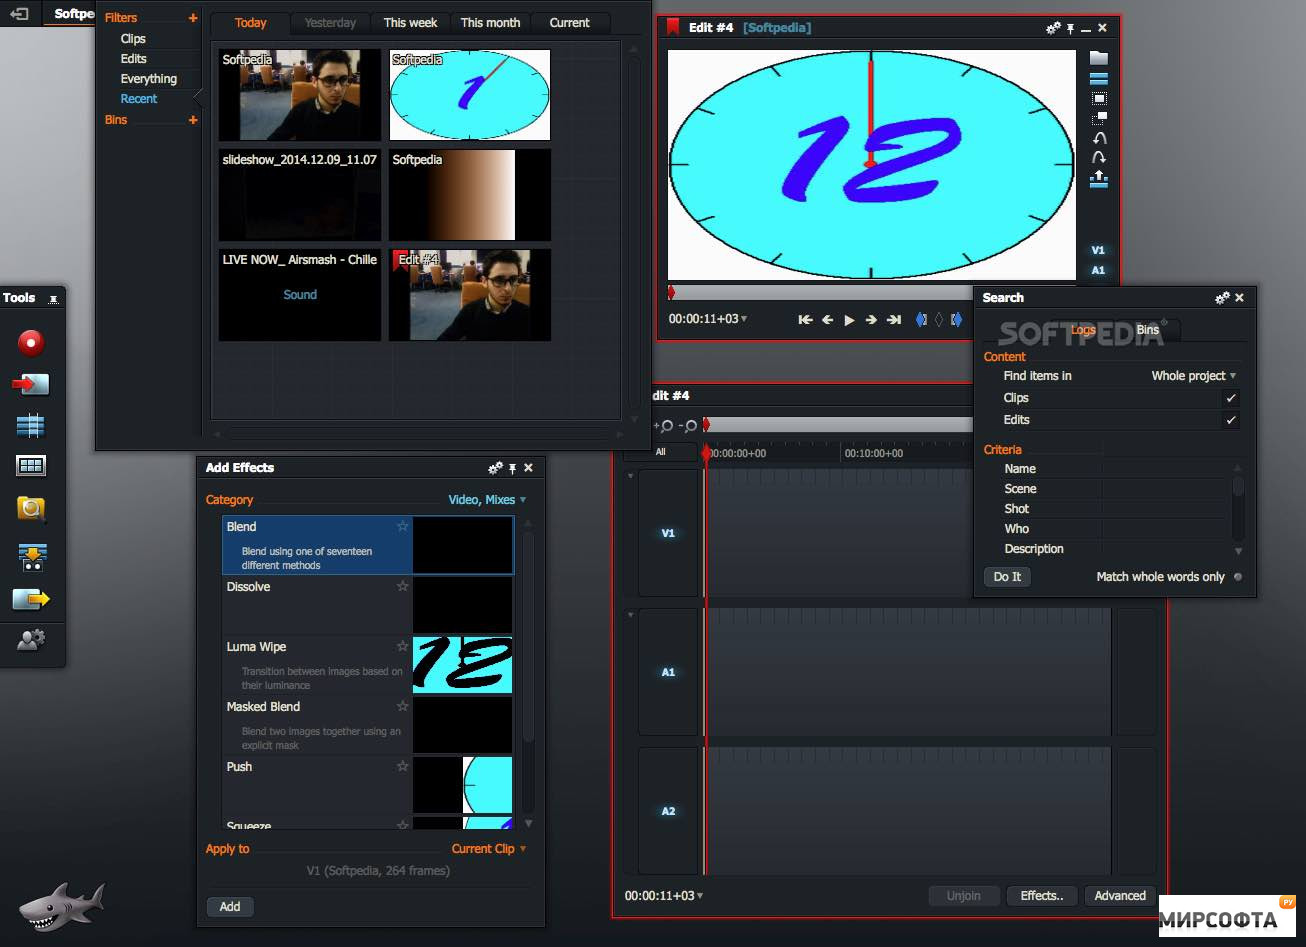Click the Do It search button
1306x947 pixels.
1007,577
